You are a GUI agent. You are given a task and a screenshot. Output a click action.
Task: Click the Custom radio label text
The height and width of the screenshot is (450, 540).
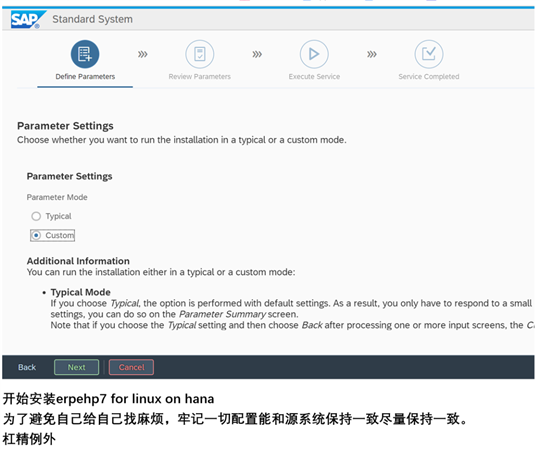(x=60, y=236)
